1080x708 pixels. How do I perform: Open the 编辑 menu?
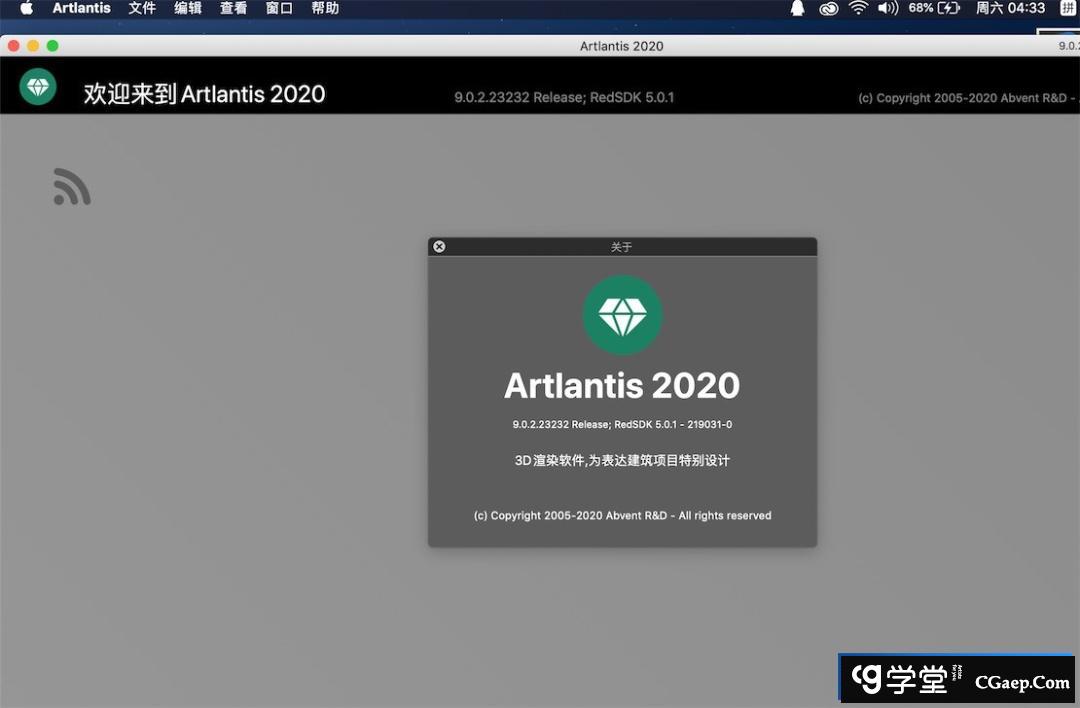(188, 8)
